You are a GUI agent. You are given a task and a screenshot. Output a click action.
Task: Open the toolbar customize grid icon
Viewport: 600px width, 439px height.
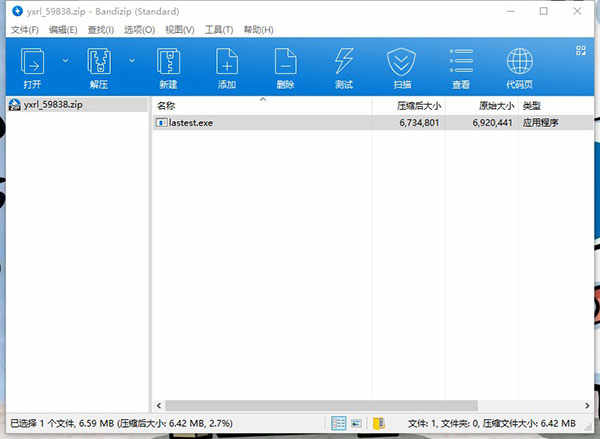(x=581, y=51)
